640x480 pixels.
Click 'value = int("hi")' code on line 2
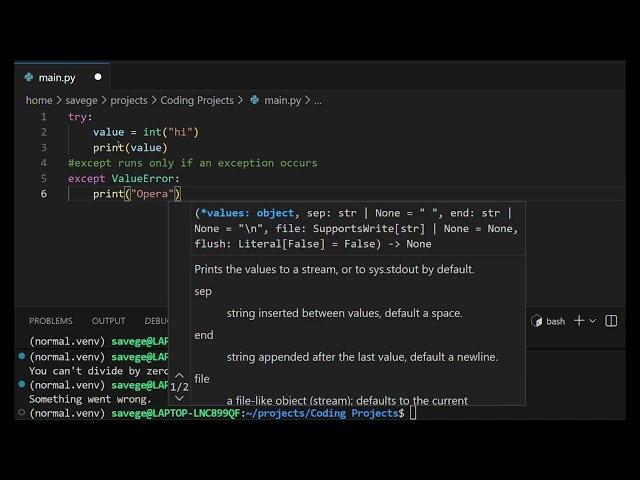click(146, 132)
